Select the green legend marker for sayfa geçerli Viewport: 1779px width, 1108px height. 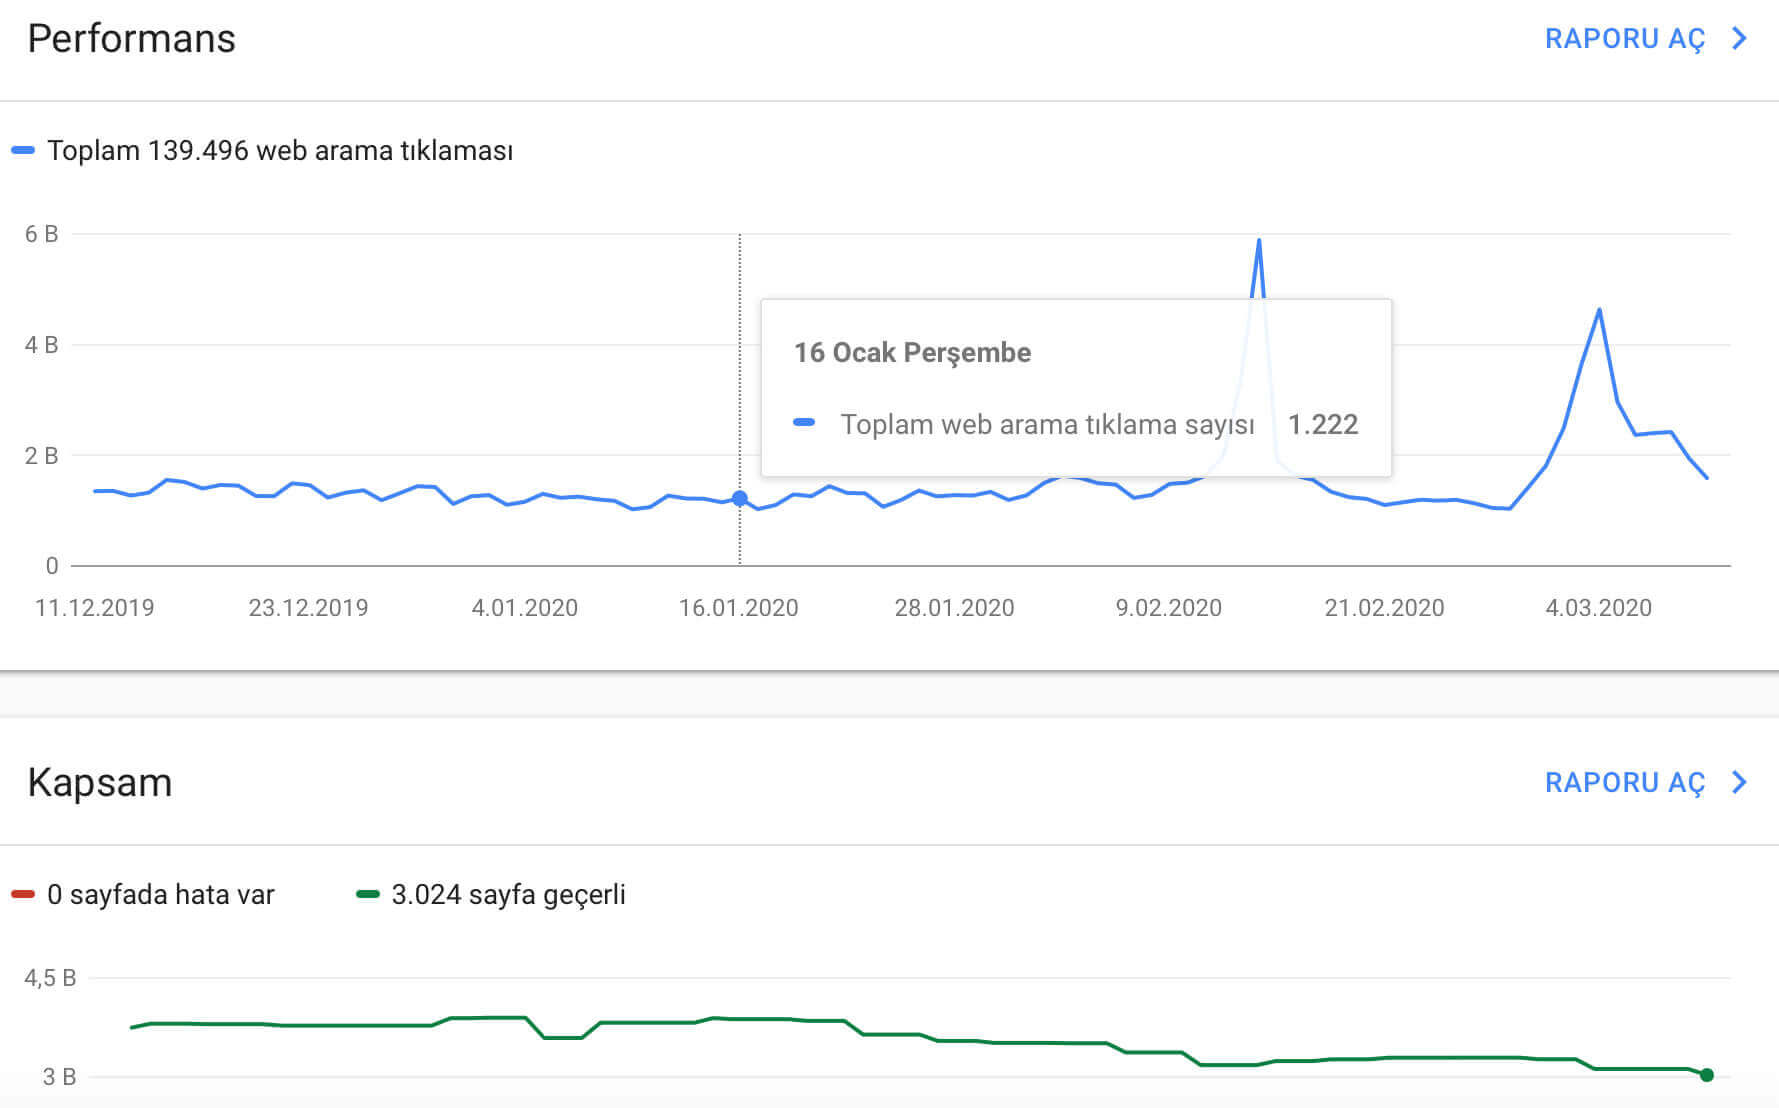coord(368,894)
